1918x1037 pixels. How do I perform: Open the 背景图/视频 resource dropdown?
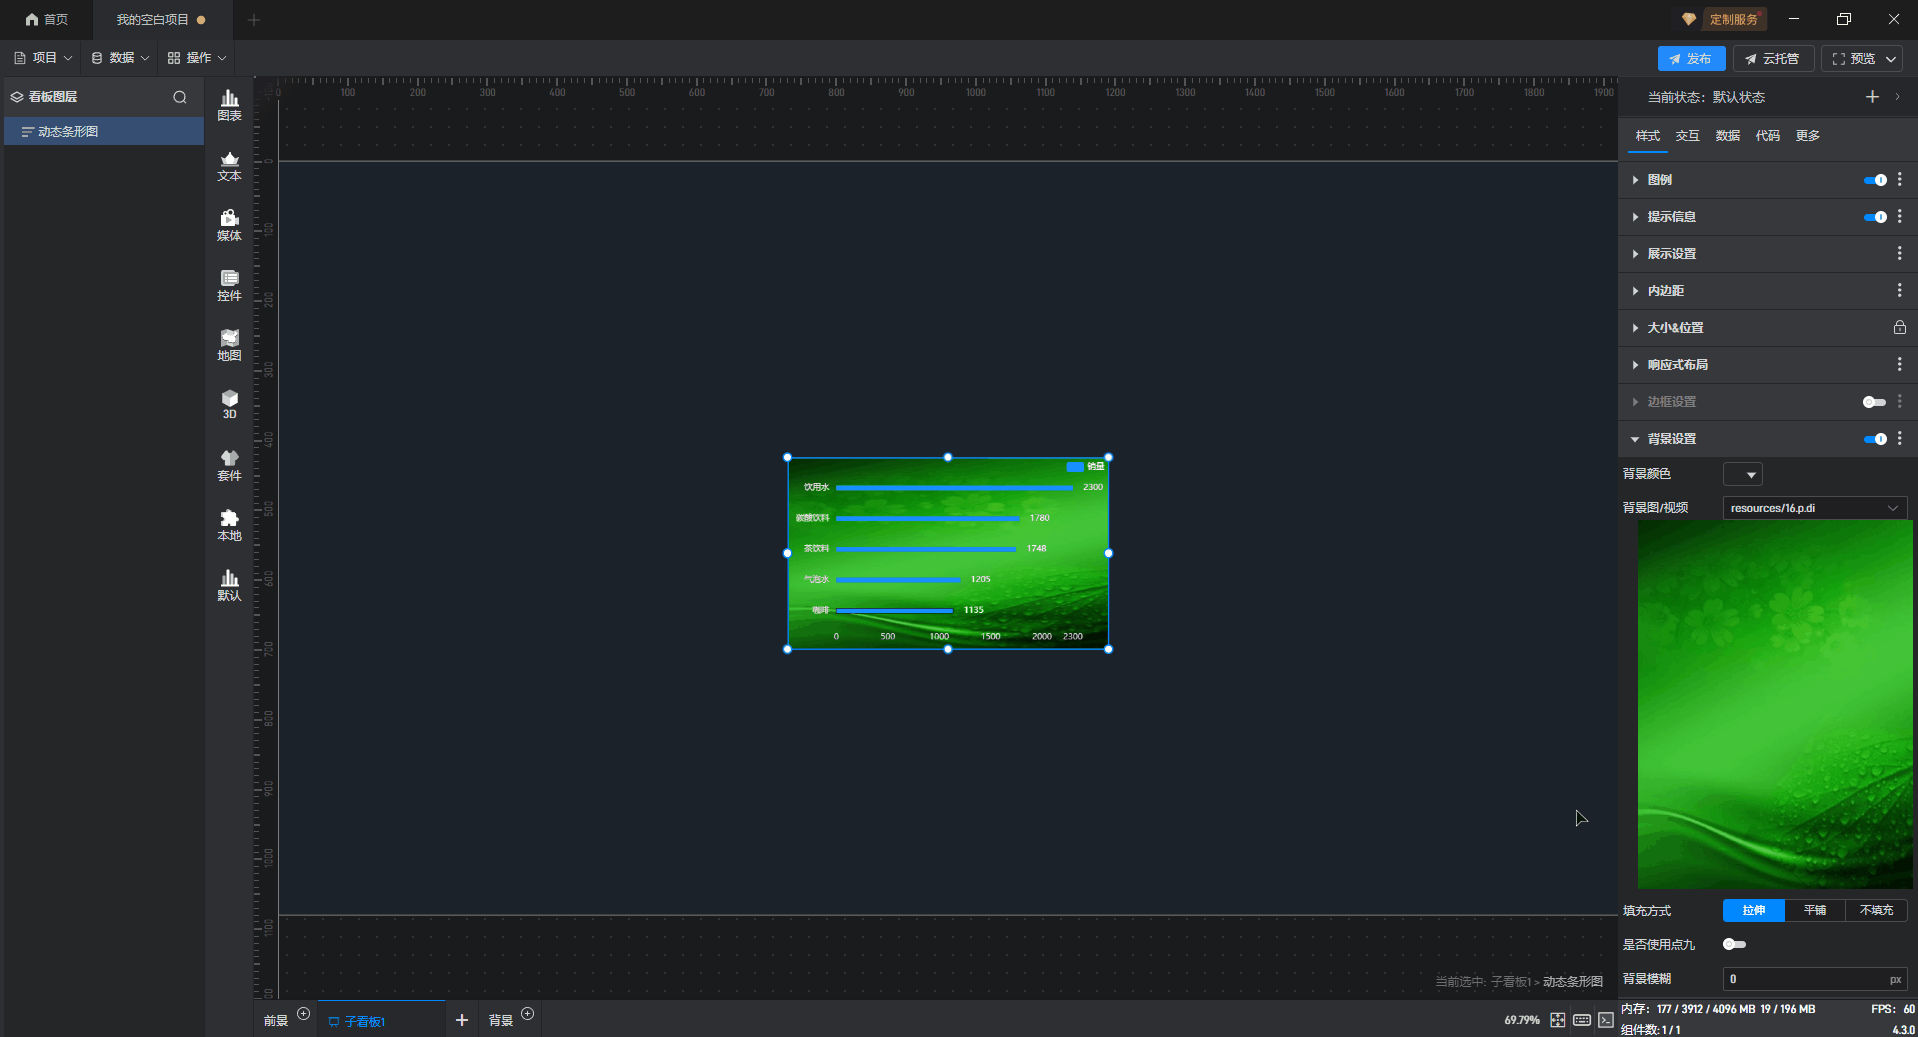click(1814, 508)
